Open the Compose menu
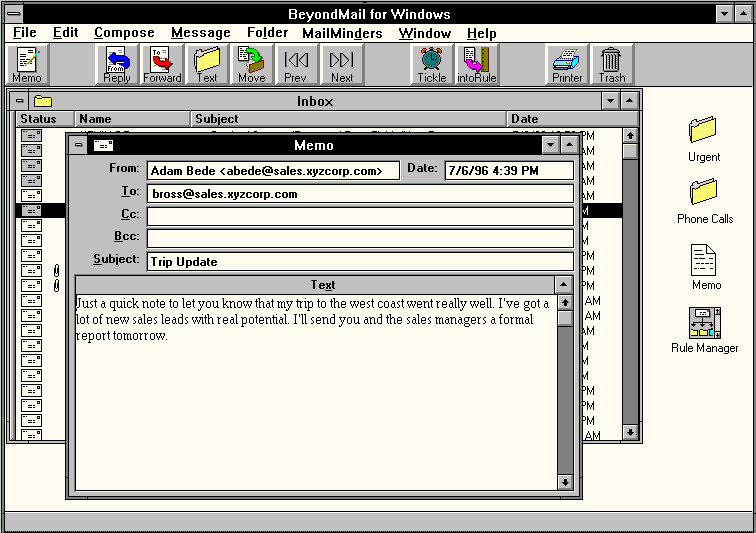This screenshot has width=756, height=533. [124, 33]
